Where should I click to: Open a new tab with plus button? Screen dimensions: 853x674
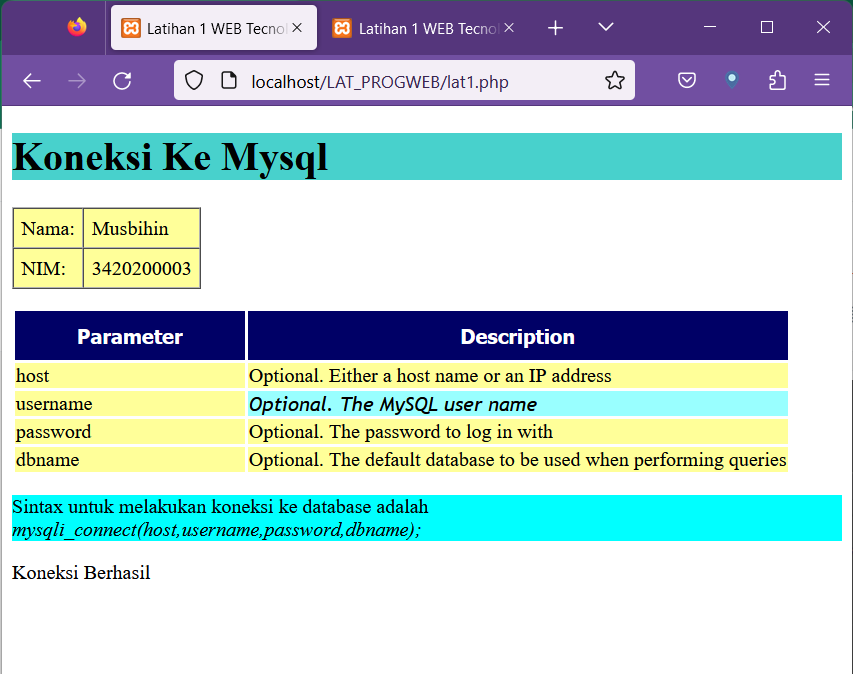555,28
